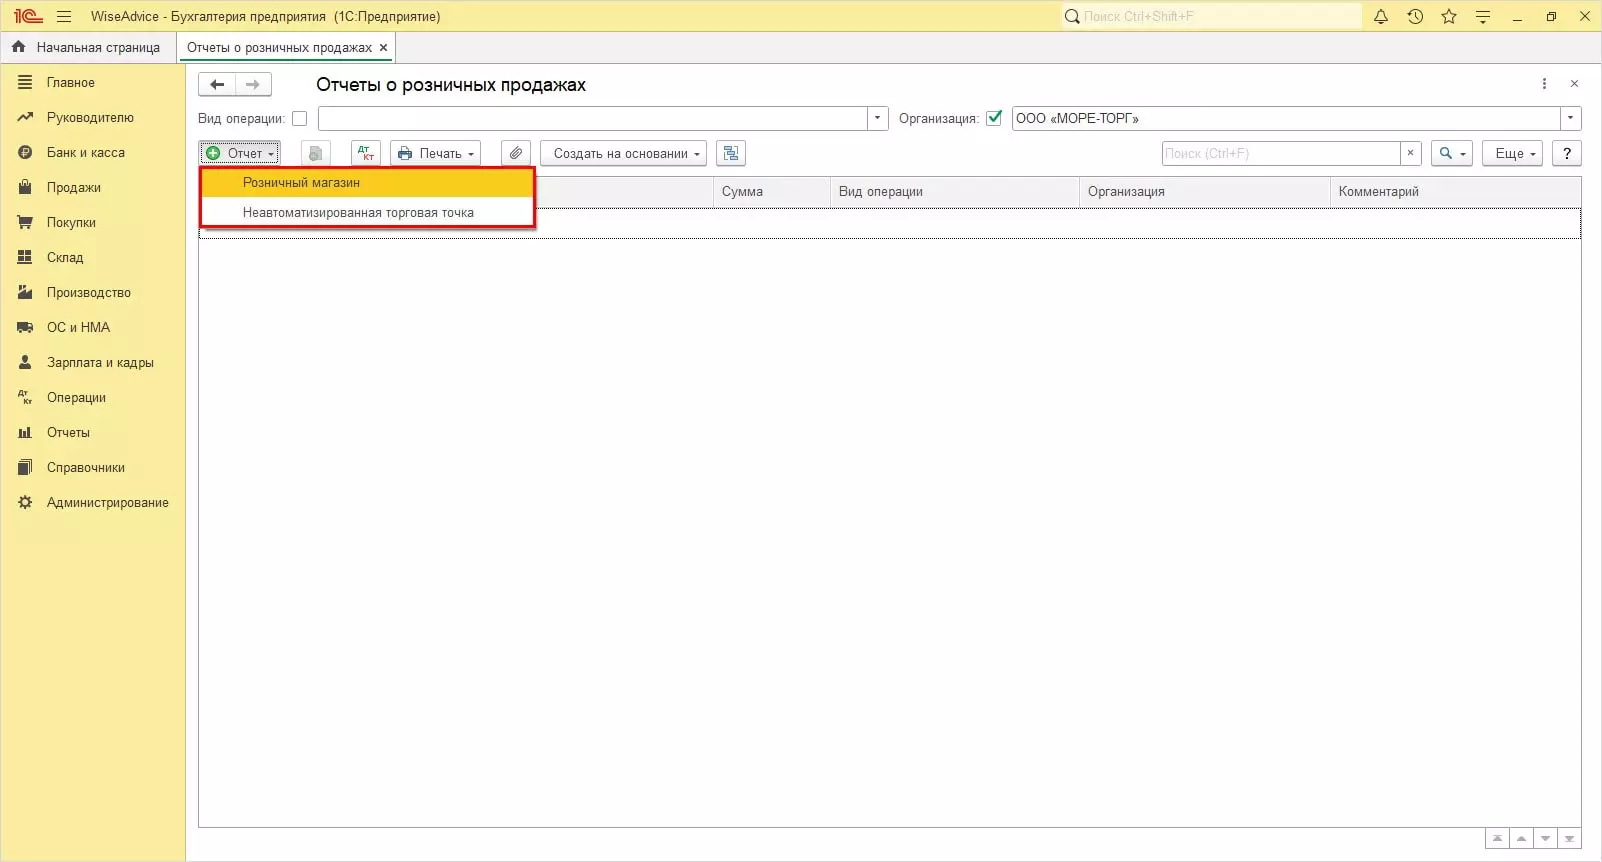Move down one record arrow

click(1546, 839)
